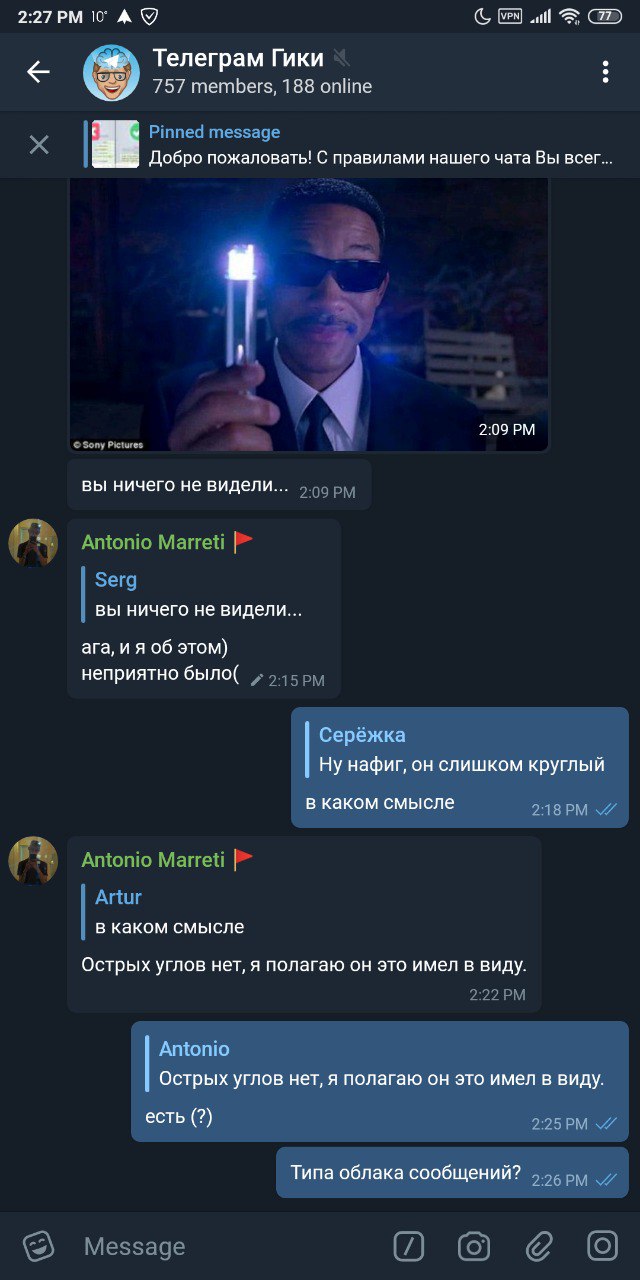
Task: Open the Телеграм Гики group avatar
Action: coord(111,73)
